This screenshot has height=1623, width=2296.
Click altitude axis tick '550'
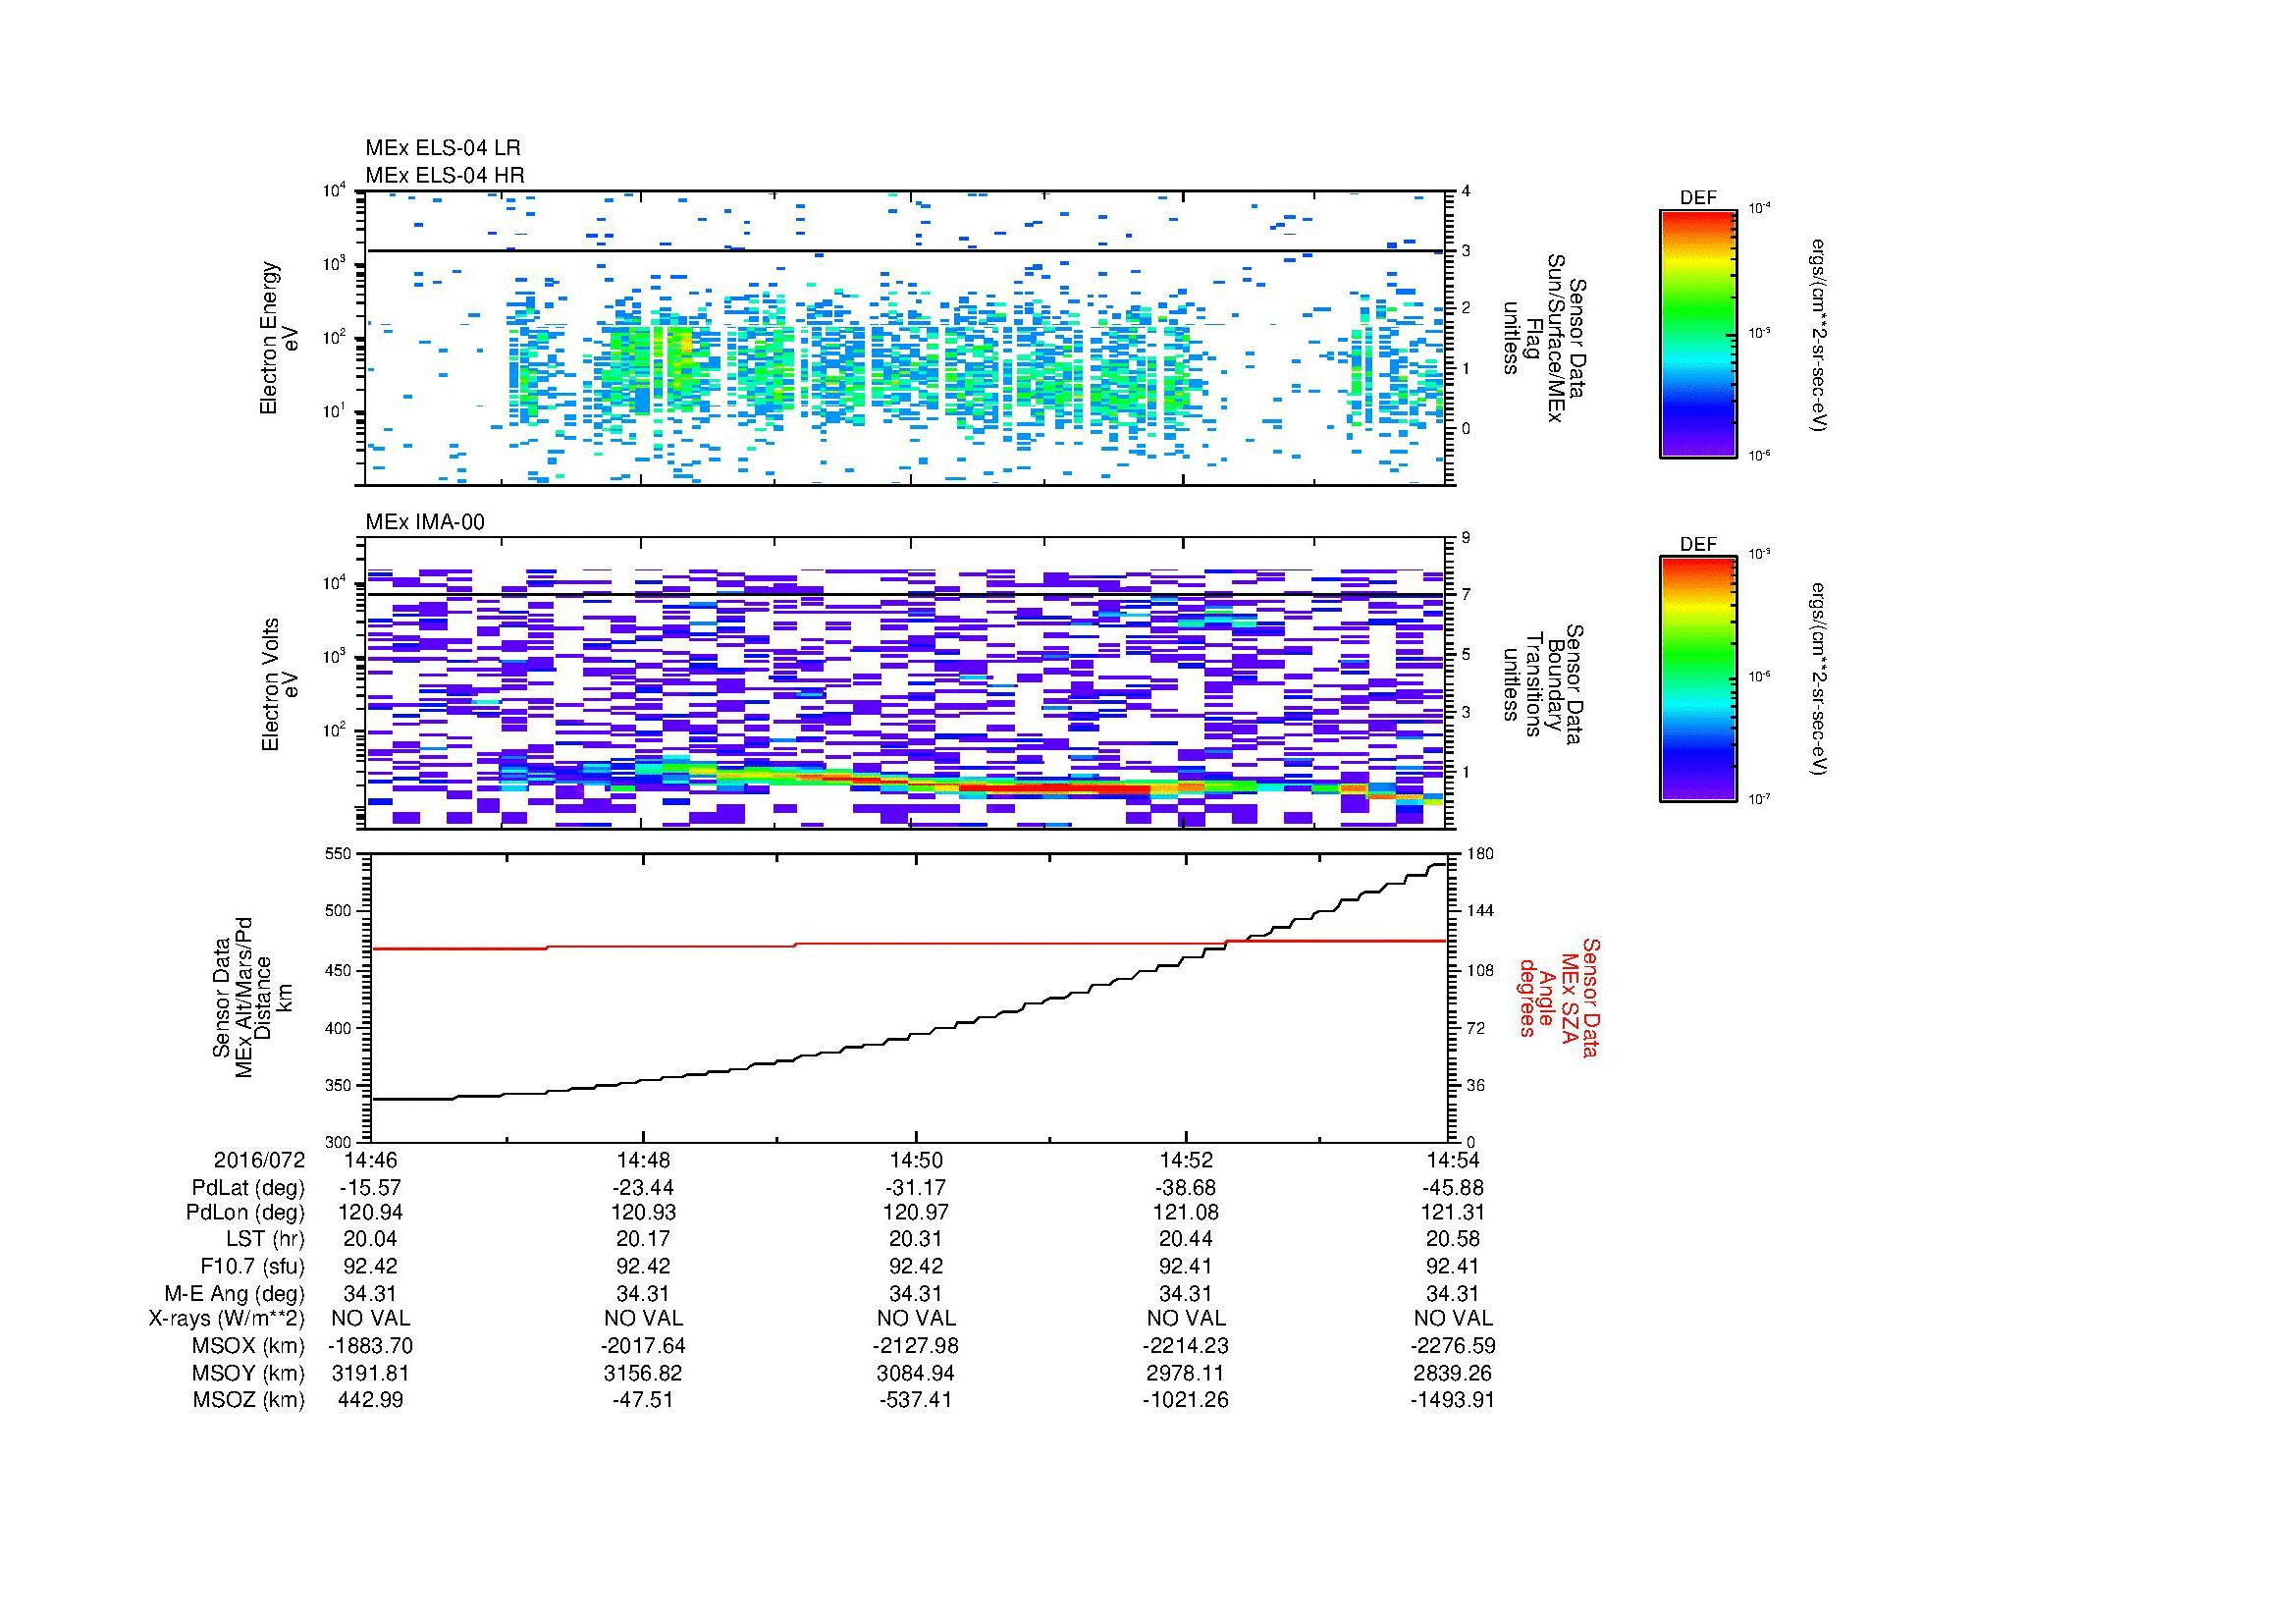pos(340,854)
